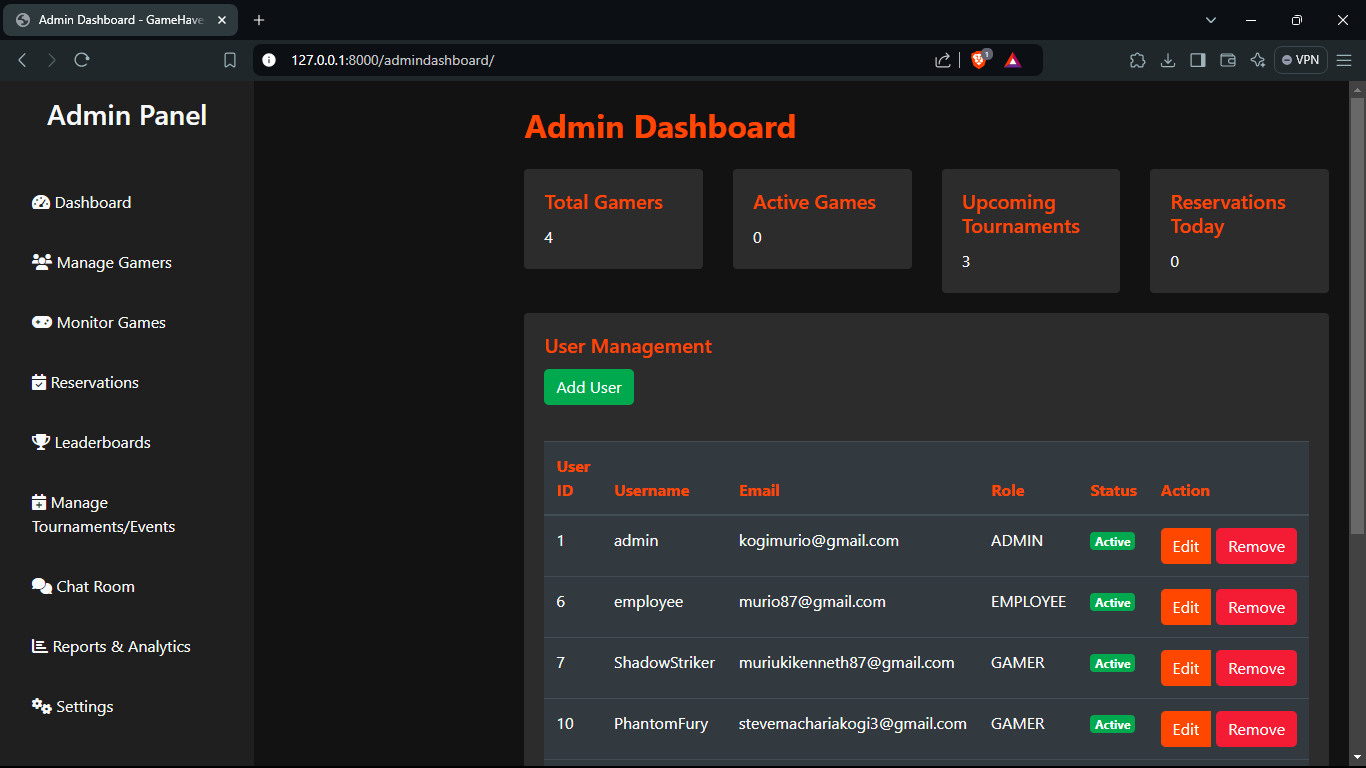The width and height of the screenshot is (1366, 768).
Task: Open the browser hamburger menu
Action: click(x=1344, y=60)
